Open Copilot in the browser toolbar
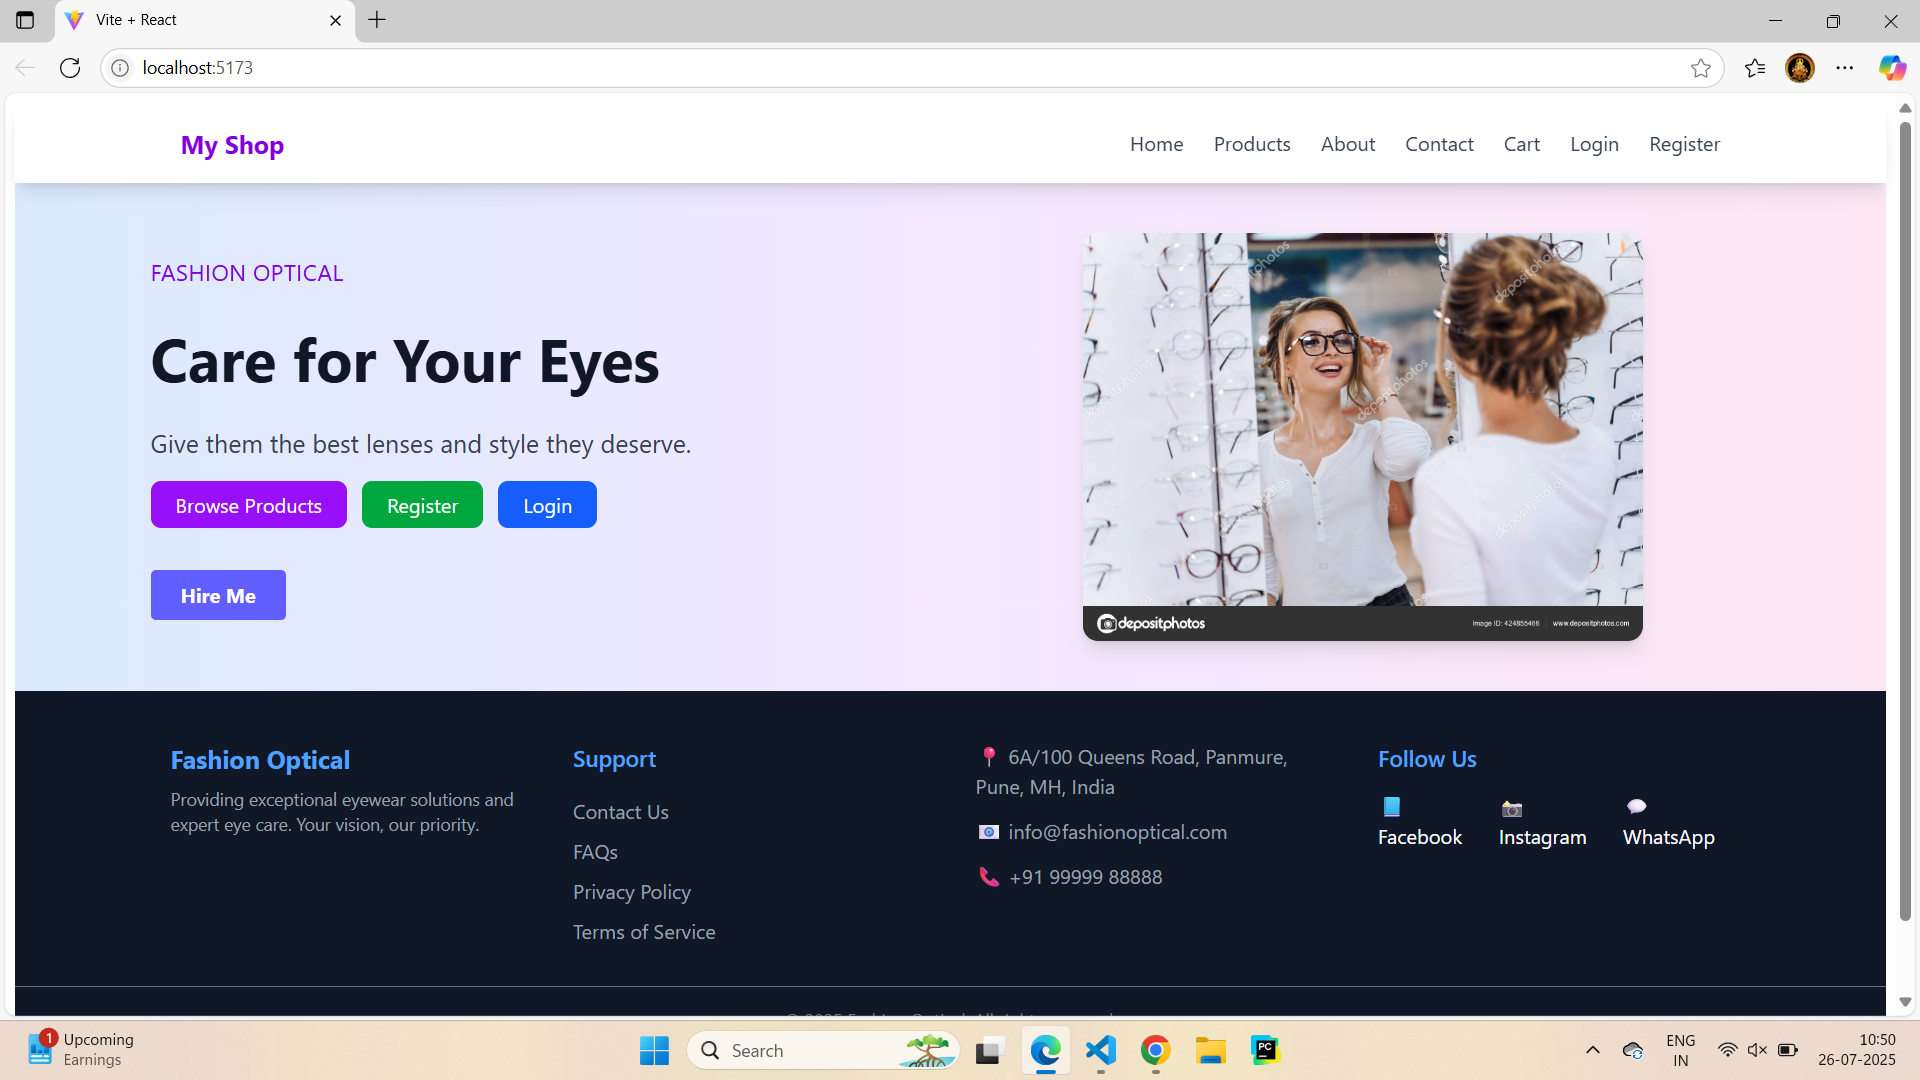1920x1080 pixels. click(1893, 67)
